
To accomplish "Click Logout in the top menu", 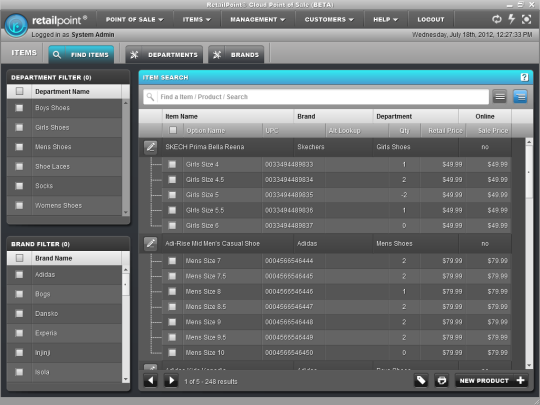I will pos(431,20).
